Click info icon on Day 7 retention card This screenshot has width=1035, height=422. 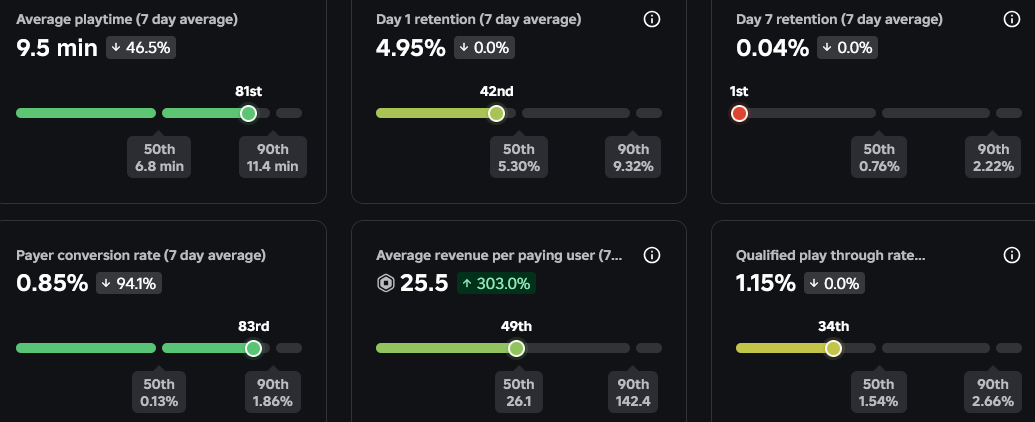pos(1012,20)
